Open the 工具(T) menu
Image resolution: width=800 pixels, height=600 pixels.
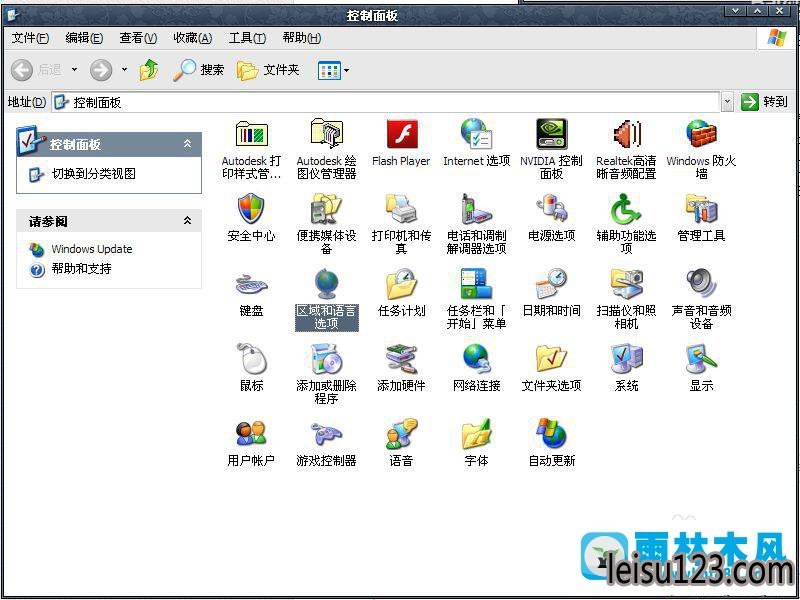point(247,38)
